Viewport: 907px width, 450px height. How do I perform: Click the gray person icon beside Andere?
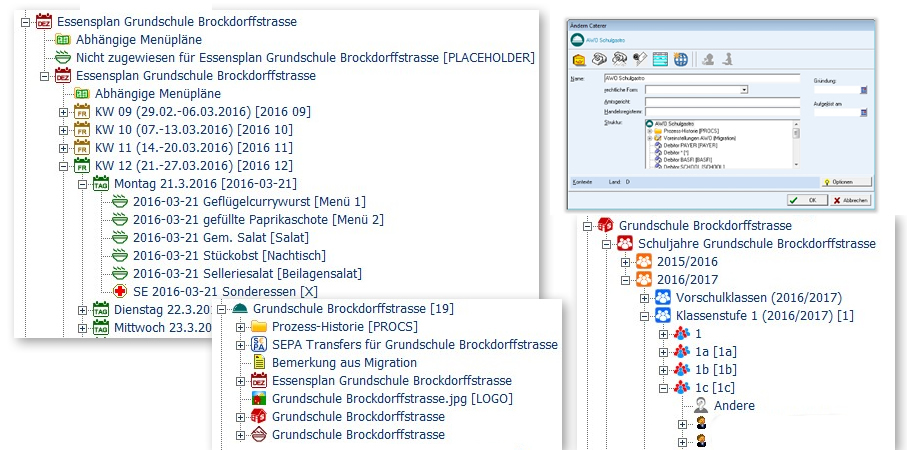coord(701,406)
